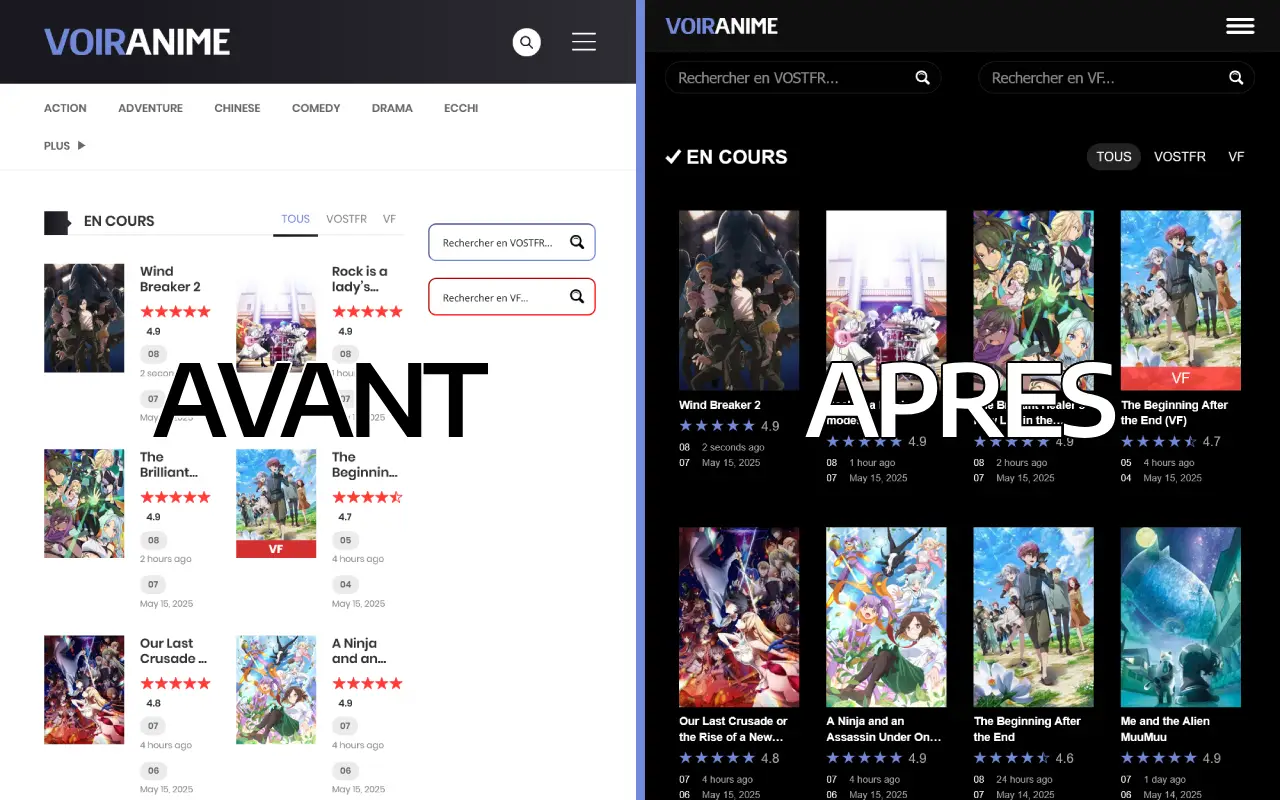Click the arrow next to PLUS
The height and width of the screenshot is (800, 1280).
click(x=79, y=145)
